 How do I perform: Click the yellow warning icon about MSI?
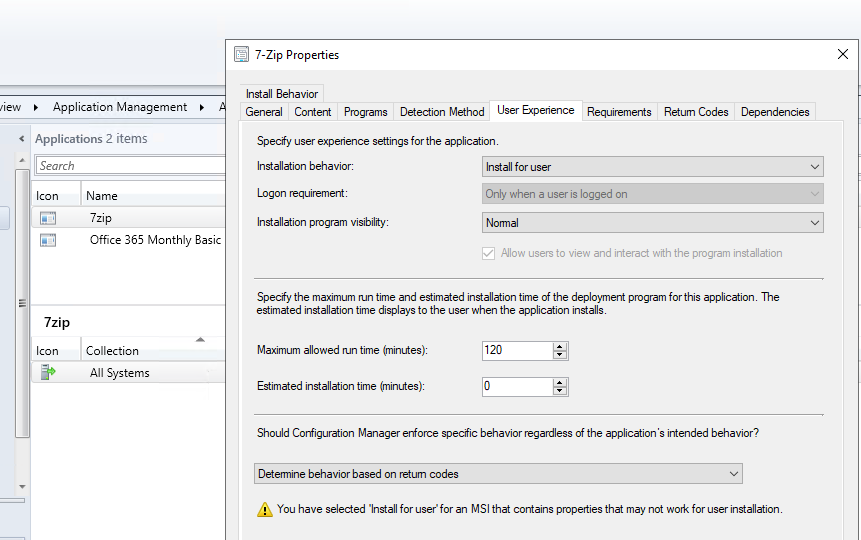[x=265, y=509]
